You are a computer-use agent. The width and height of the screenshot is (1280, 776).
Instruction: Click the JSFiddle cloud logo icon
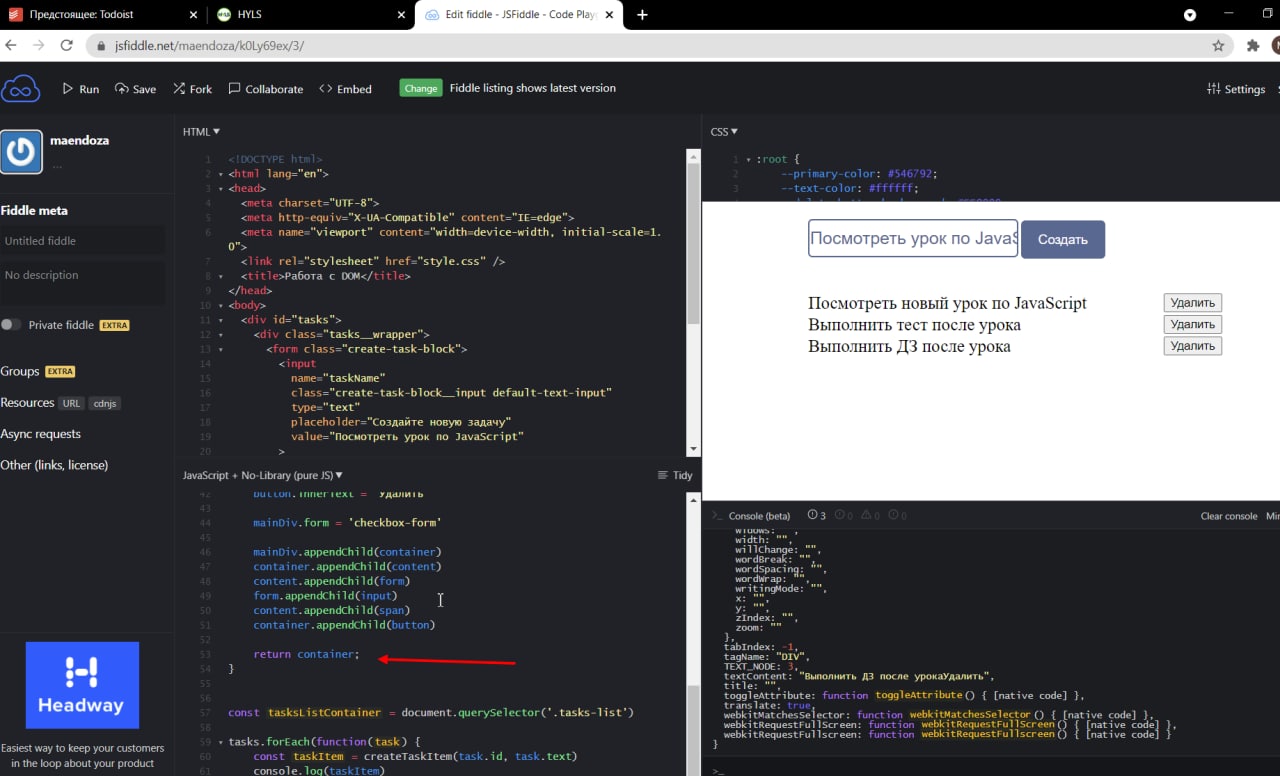point(20,88)
